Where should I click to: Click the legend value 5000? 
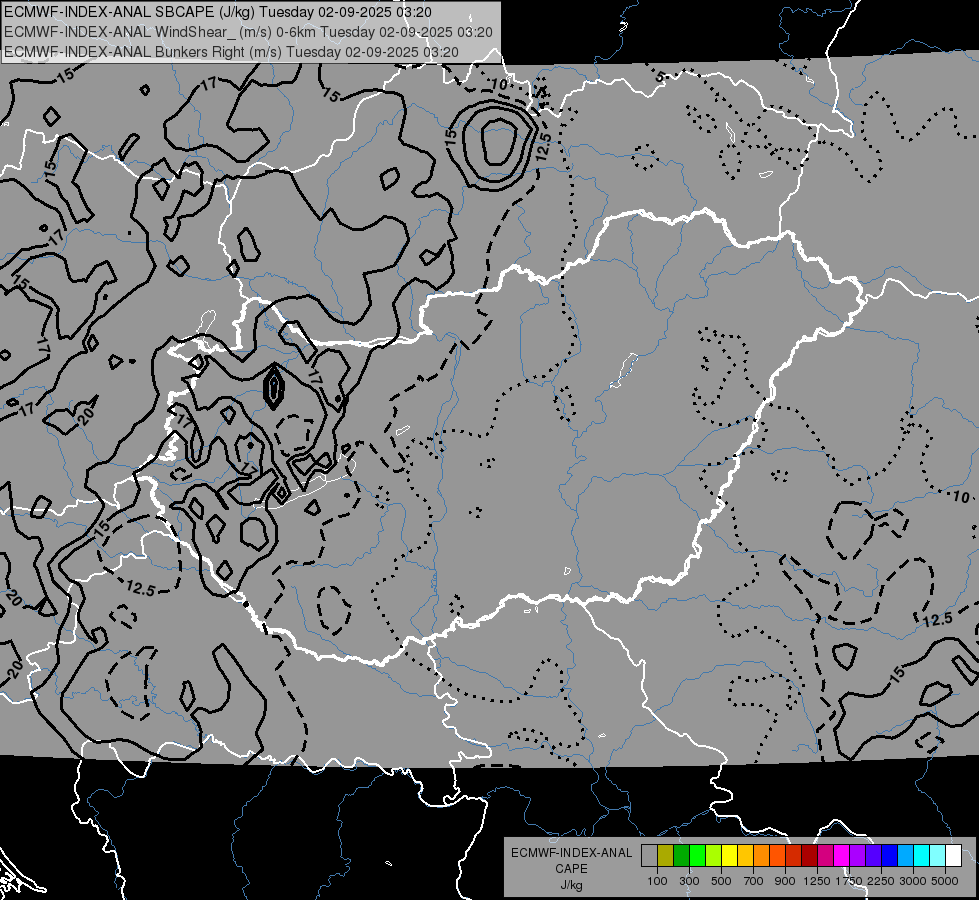coord(945,881)
